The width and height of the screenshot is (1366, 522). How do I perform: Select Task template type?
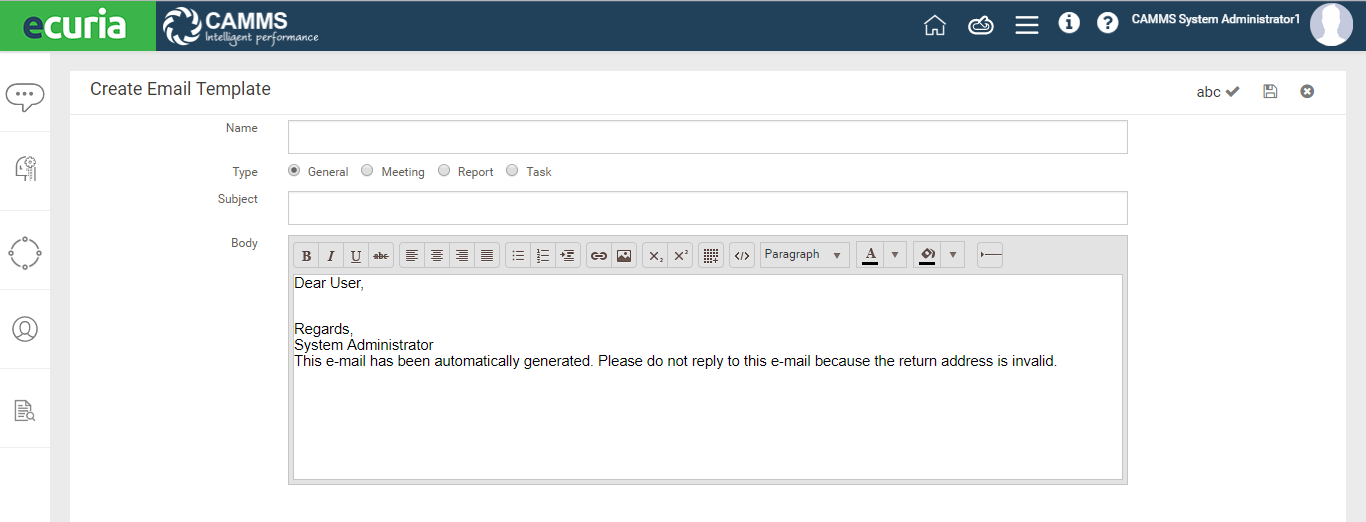(x=512, y=171)
